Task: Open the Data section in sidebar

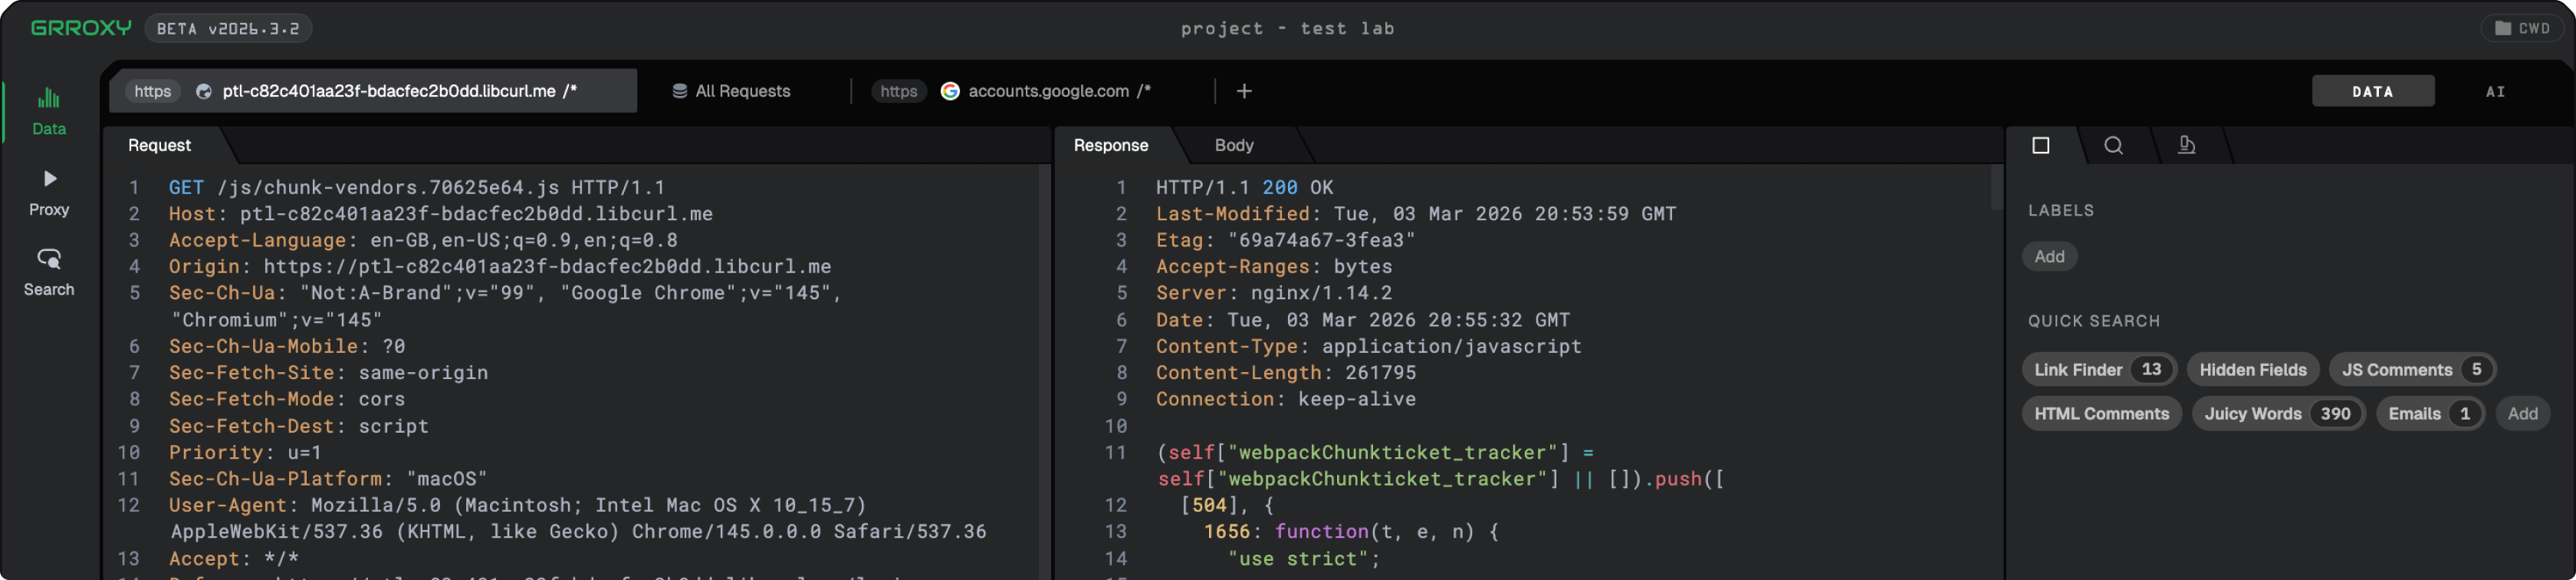Action: pos(48,111)
